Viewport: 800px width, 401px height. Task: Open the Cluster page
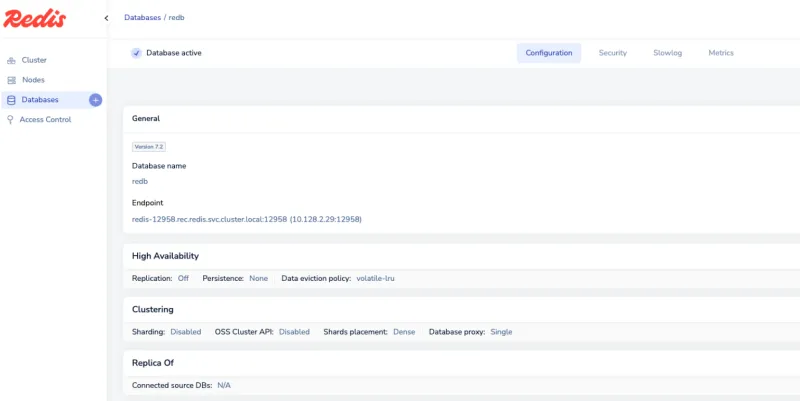coord(34,60)
